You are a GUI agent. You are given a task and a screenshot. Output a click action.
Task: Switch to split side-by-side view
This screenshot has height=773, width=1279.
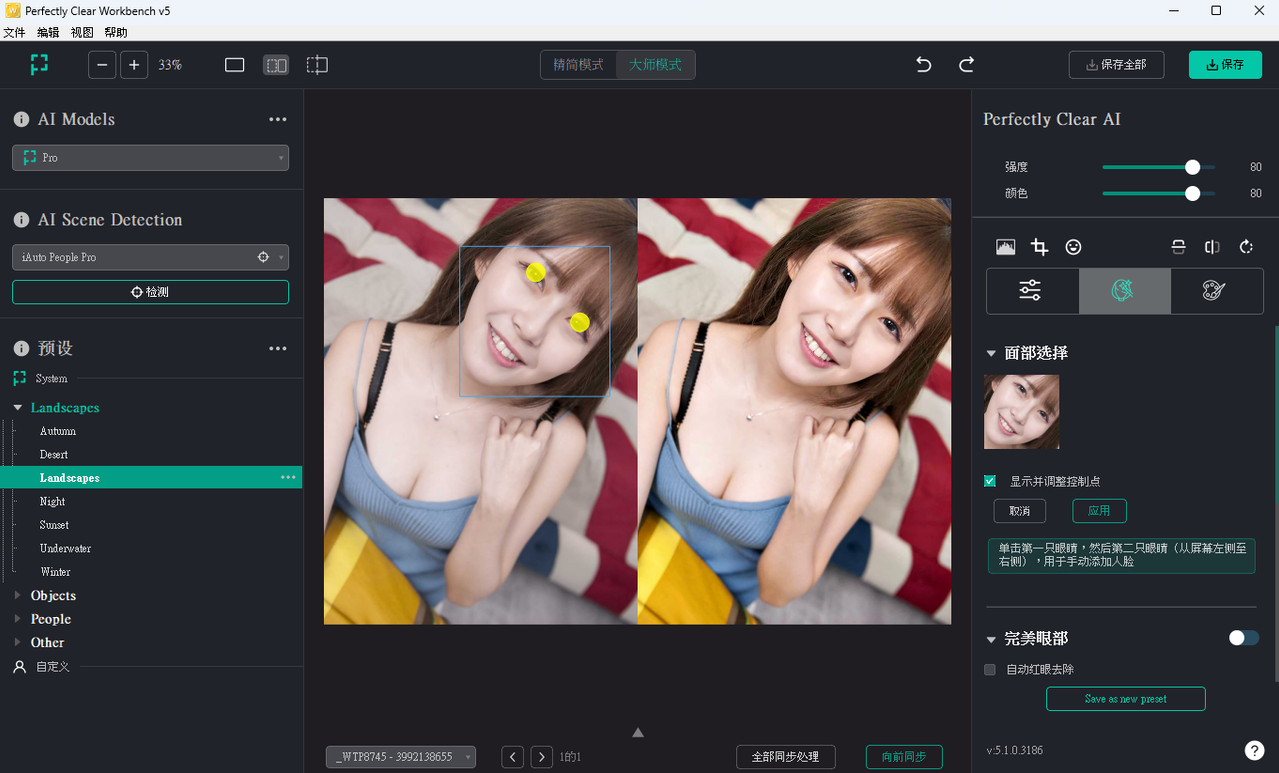[x=276, y=65]
